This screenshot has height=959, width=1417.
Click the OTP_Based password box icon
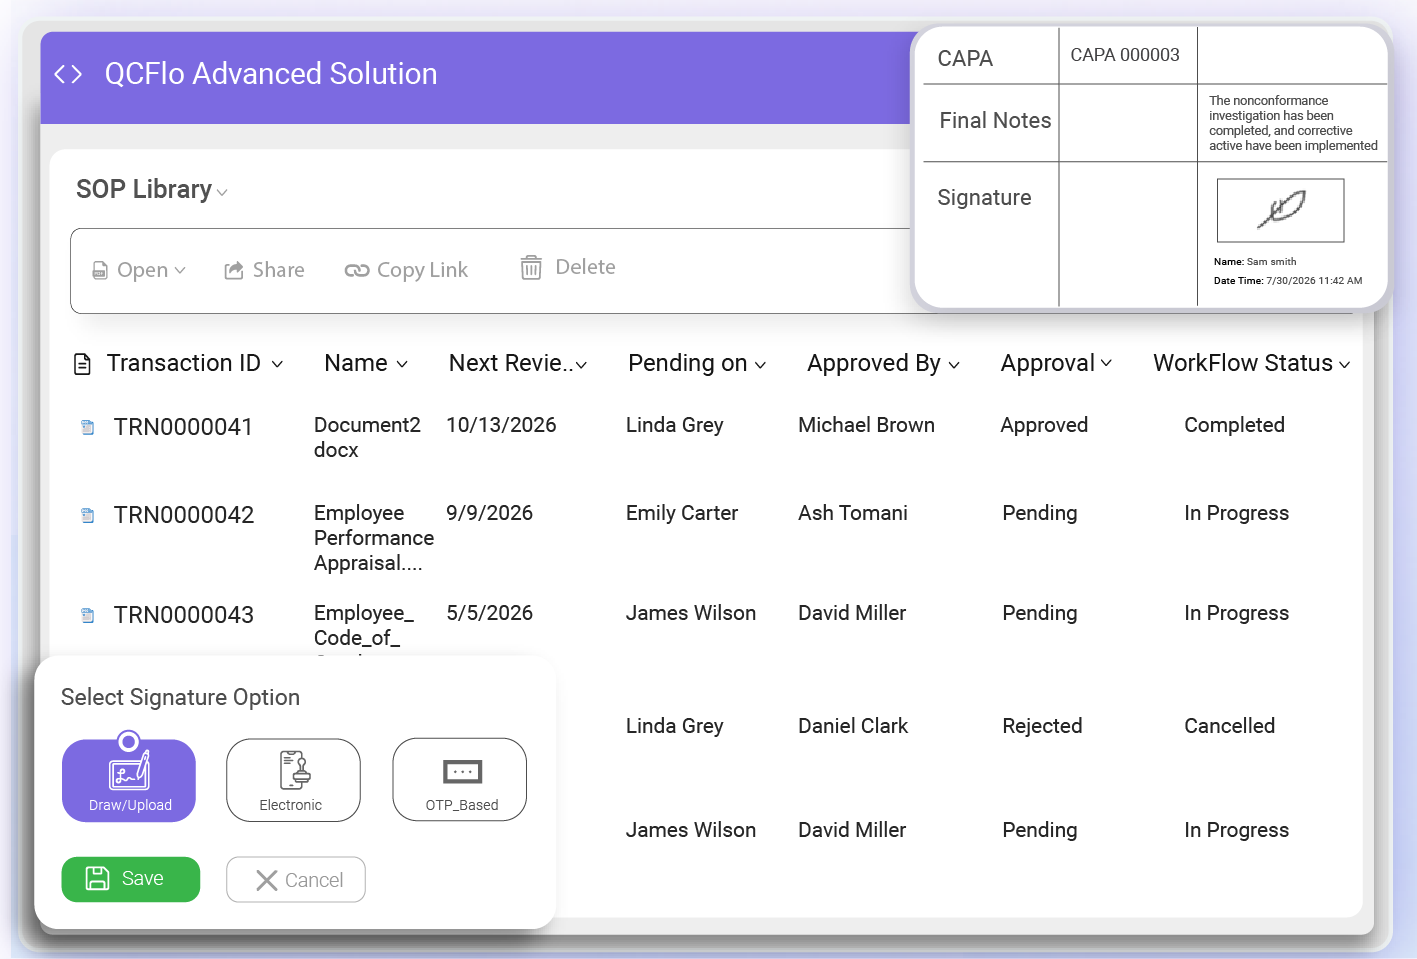462,772
